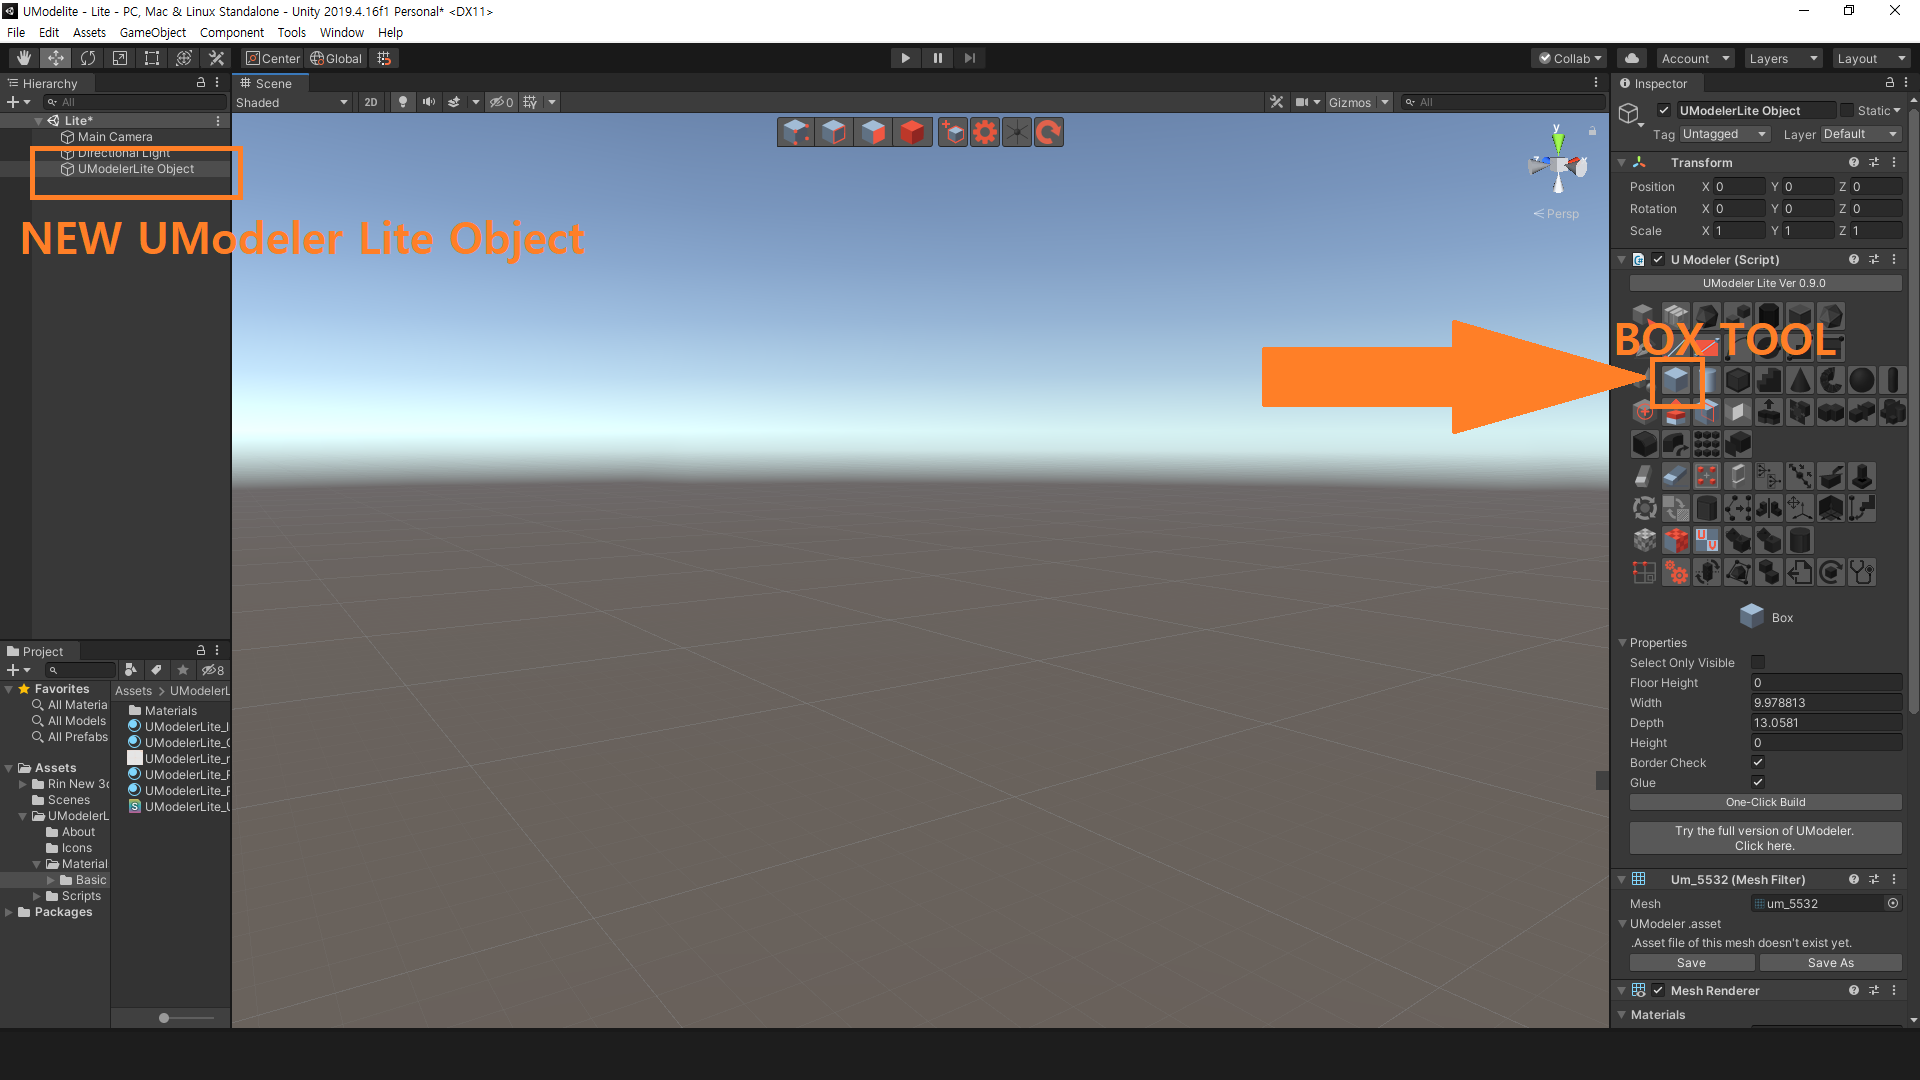Click the Width value field

(x=1826, y=703)
